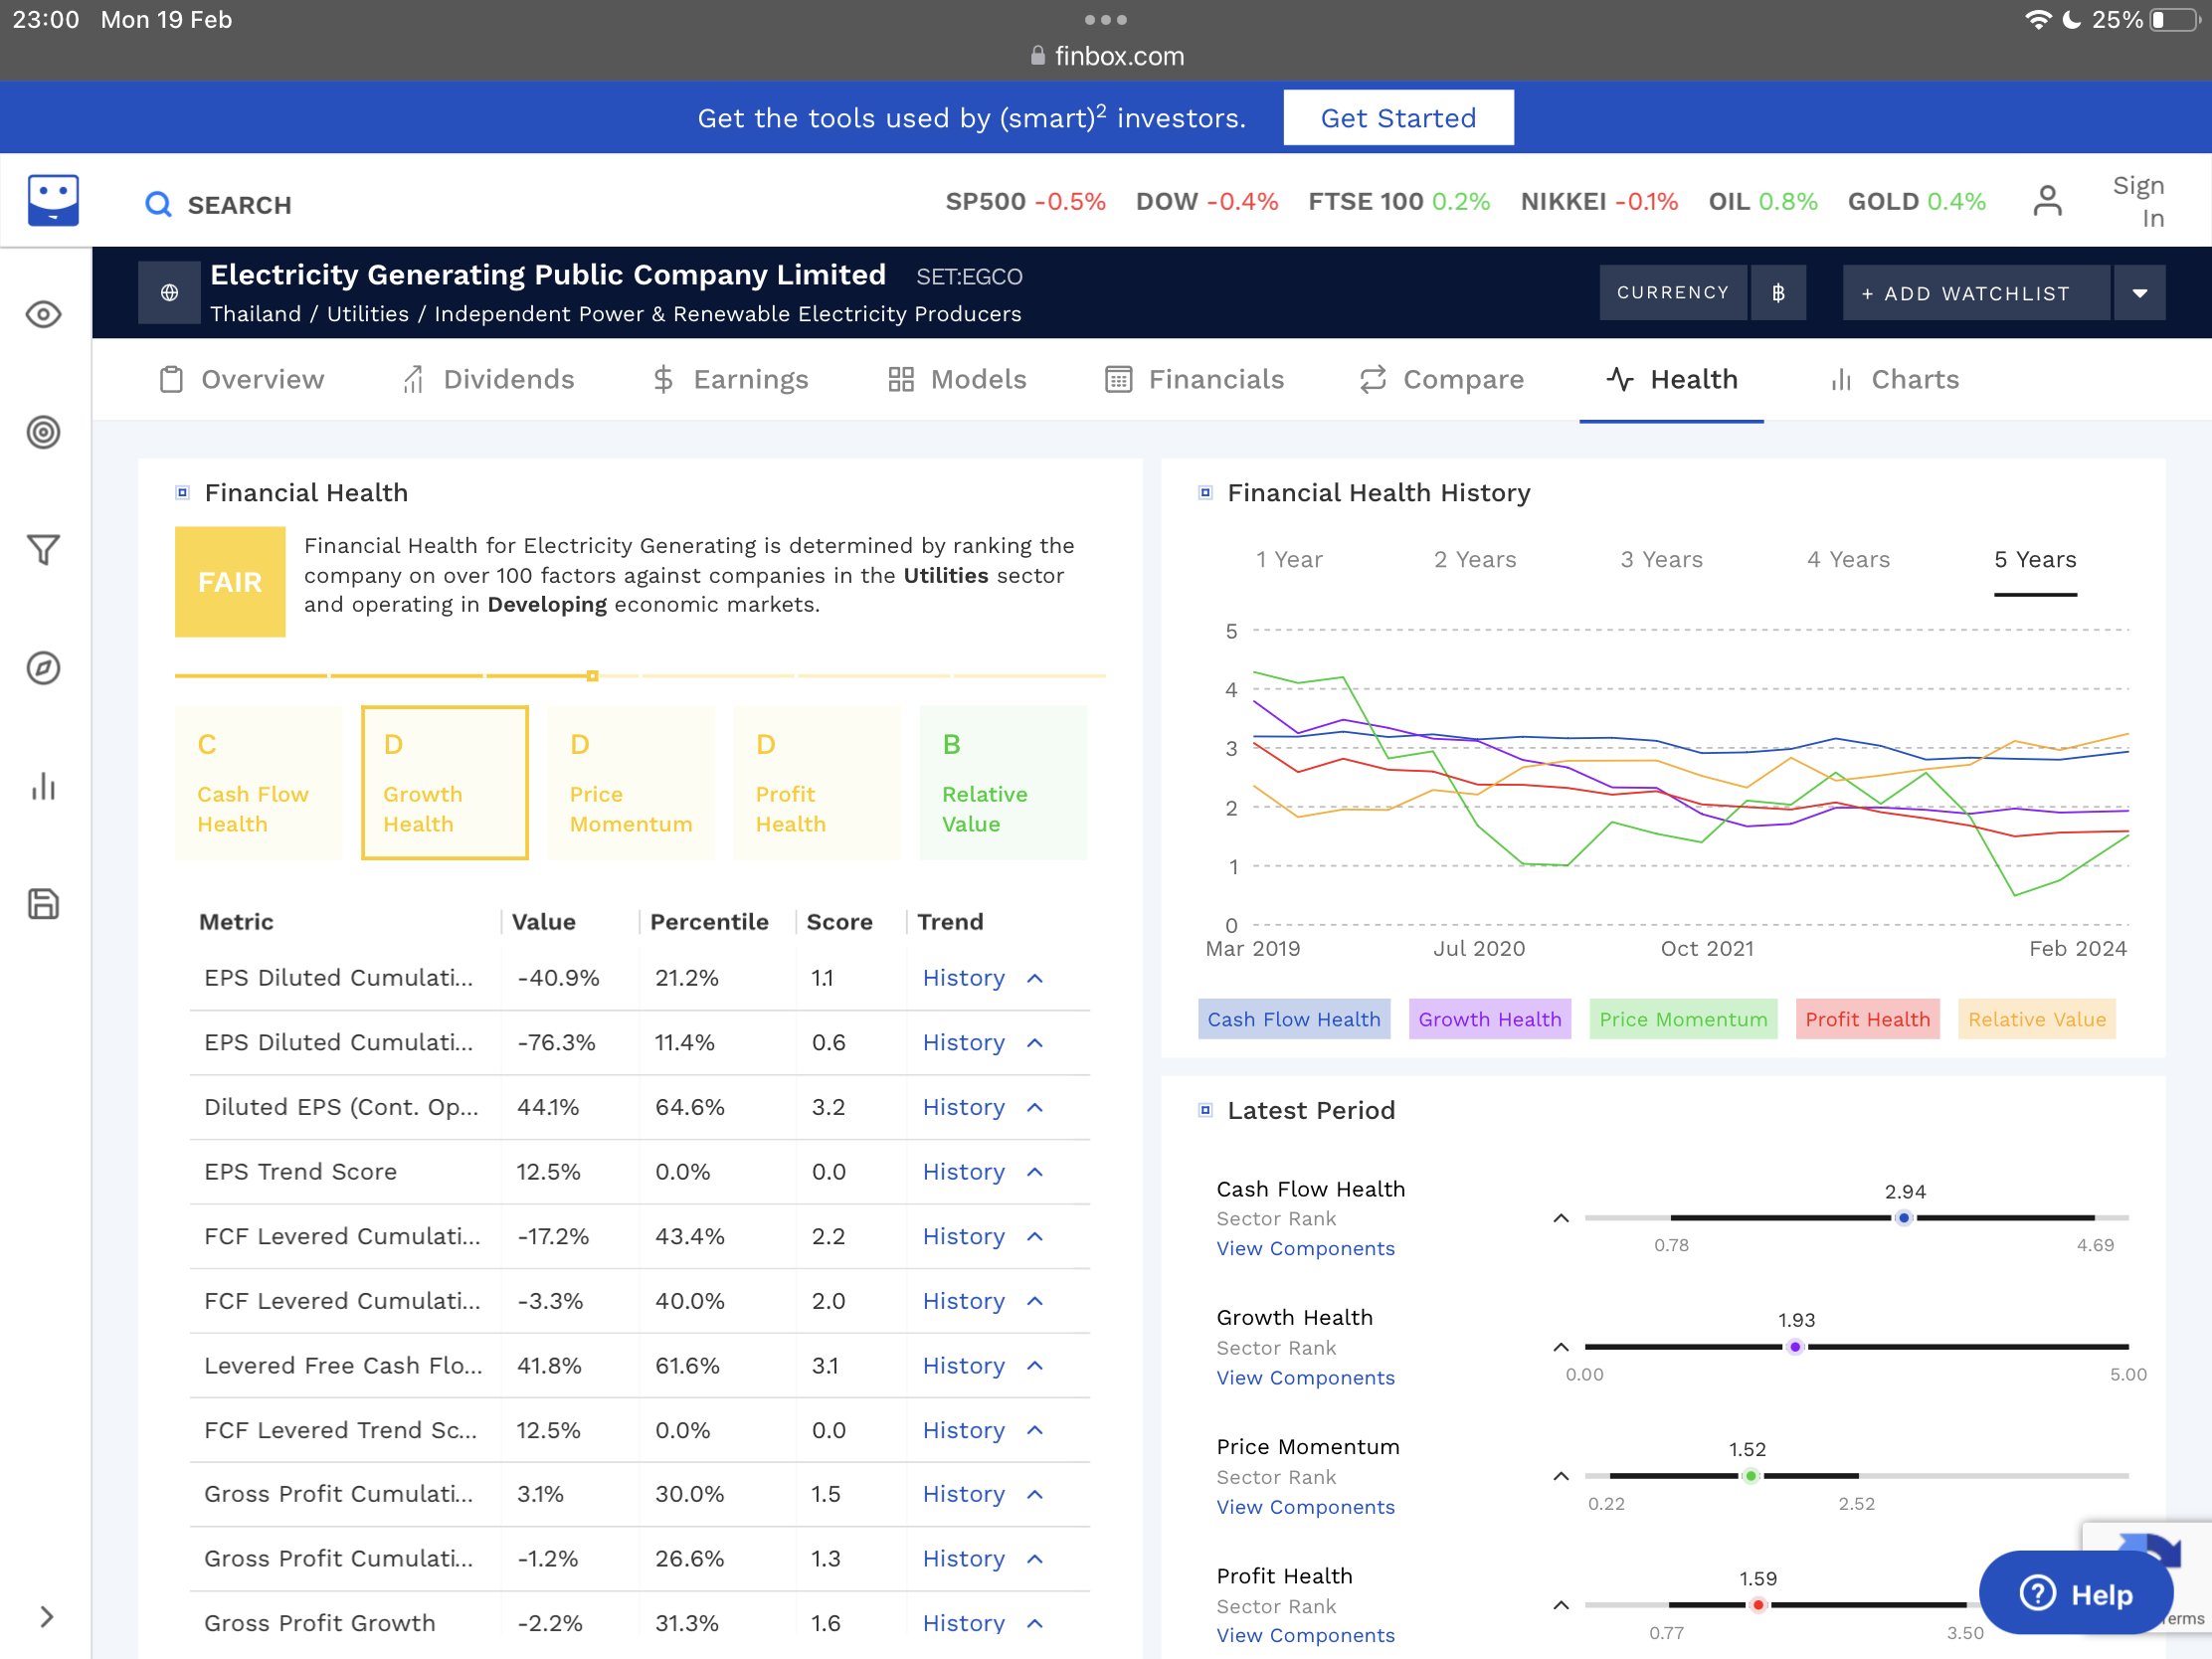Image resolution: width=2212 pixels, height=1659 pixels.
Task: Toggle Relative Value legend series
Action: [2037, 1019]
